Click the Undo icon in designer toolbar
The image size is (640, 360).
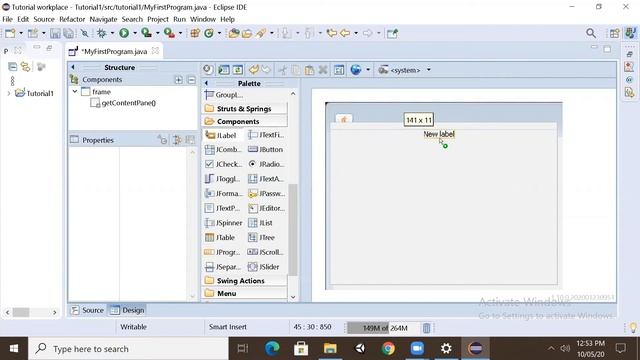(x=253, y=70)
